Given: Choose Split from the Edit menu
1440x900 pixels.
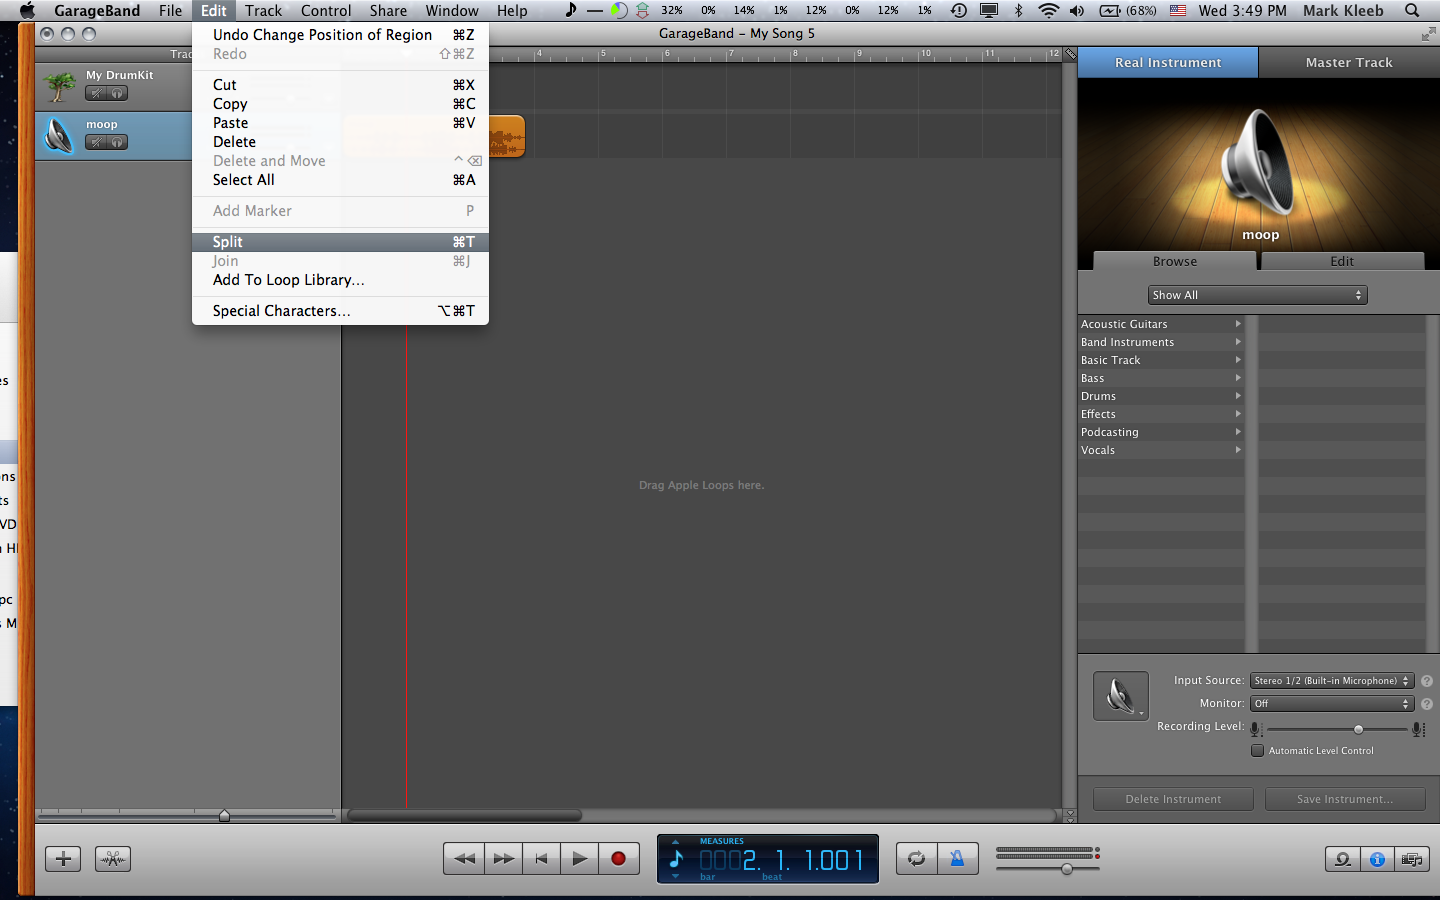Looking at the screenshot, I should coord(340,242).
